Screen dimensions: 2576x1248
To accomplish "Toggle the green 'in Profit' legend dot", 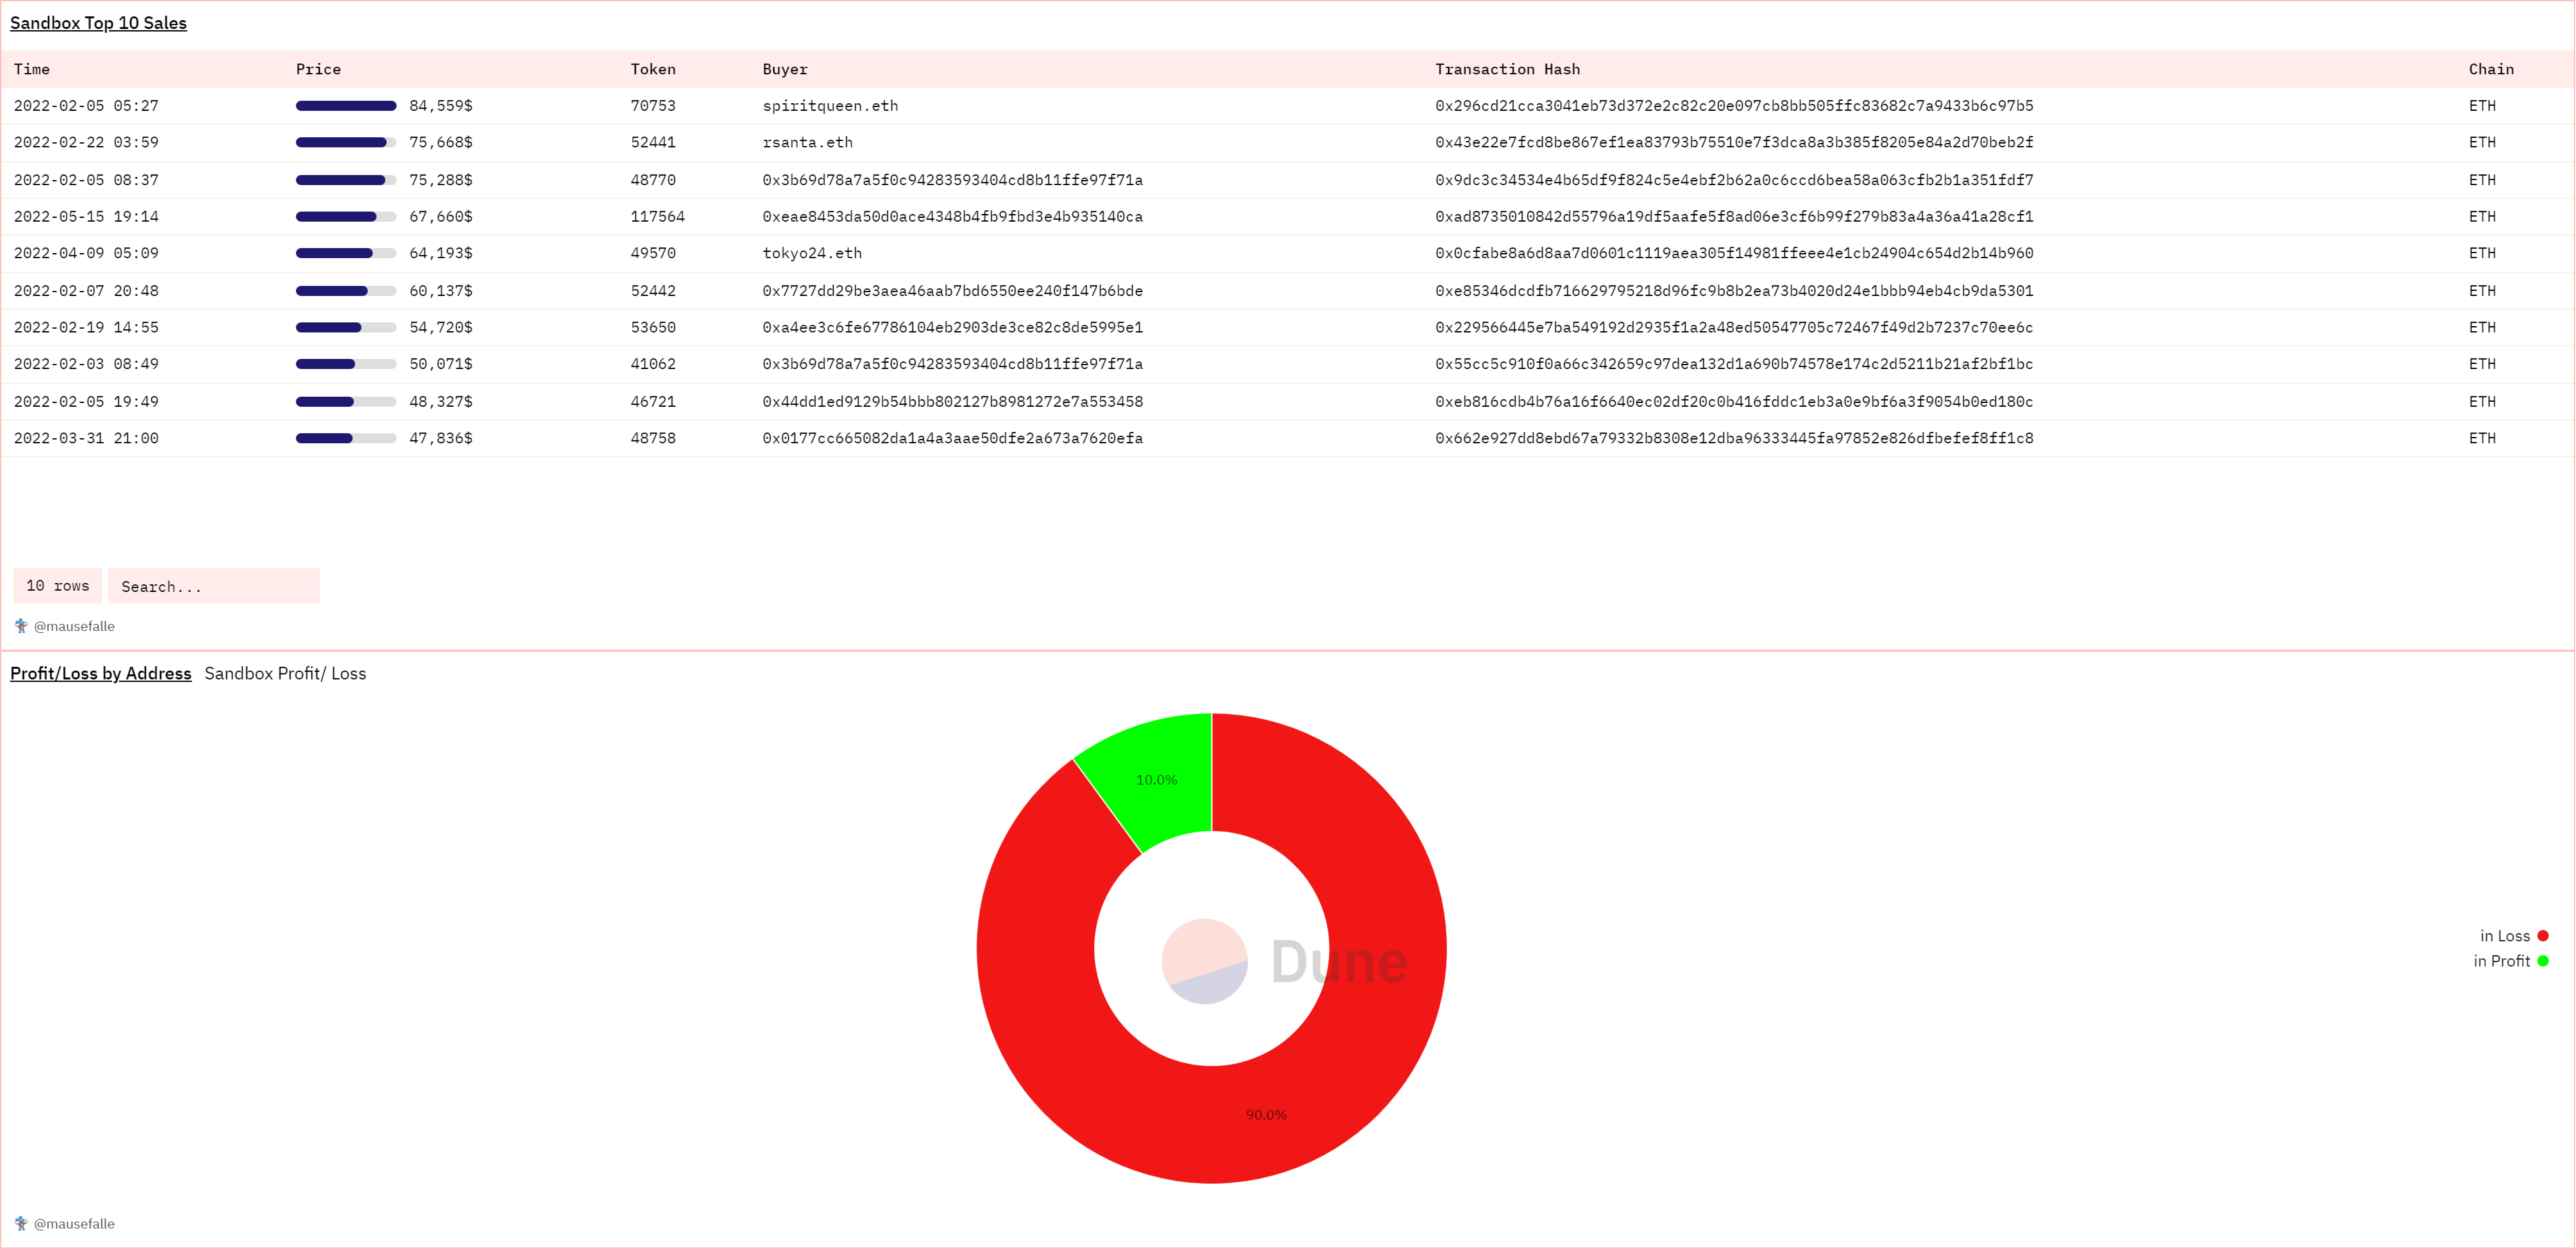I will tap(2543, 961).
